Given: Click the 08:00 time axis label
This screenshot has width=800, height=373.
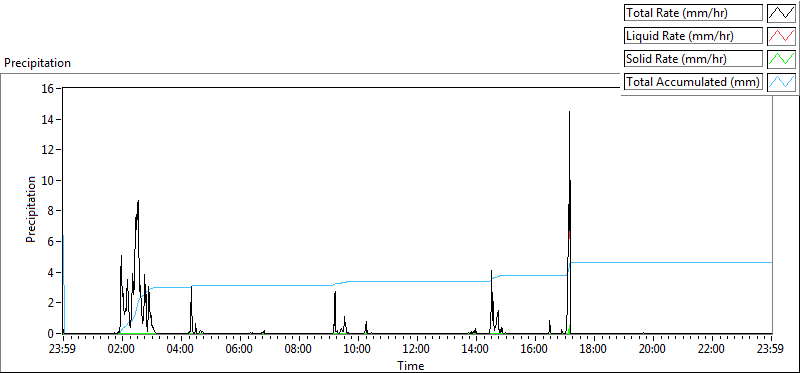Looking at the screenshot, I should 298,349.
